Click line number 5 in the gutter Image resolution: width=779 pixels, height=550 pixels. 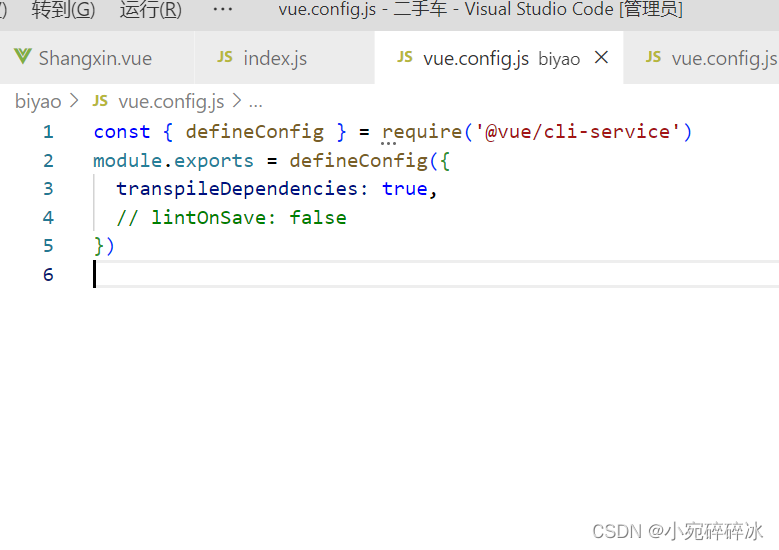(x=48, y=246)
